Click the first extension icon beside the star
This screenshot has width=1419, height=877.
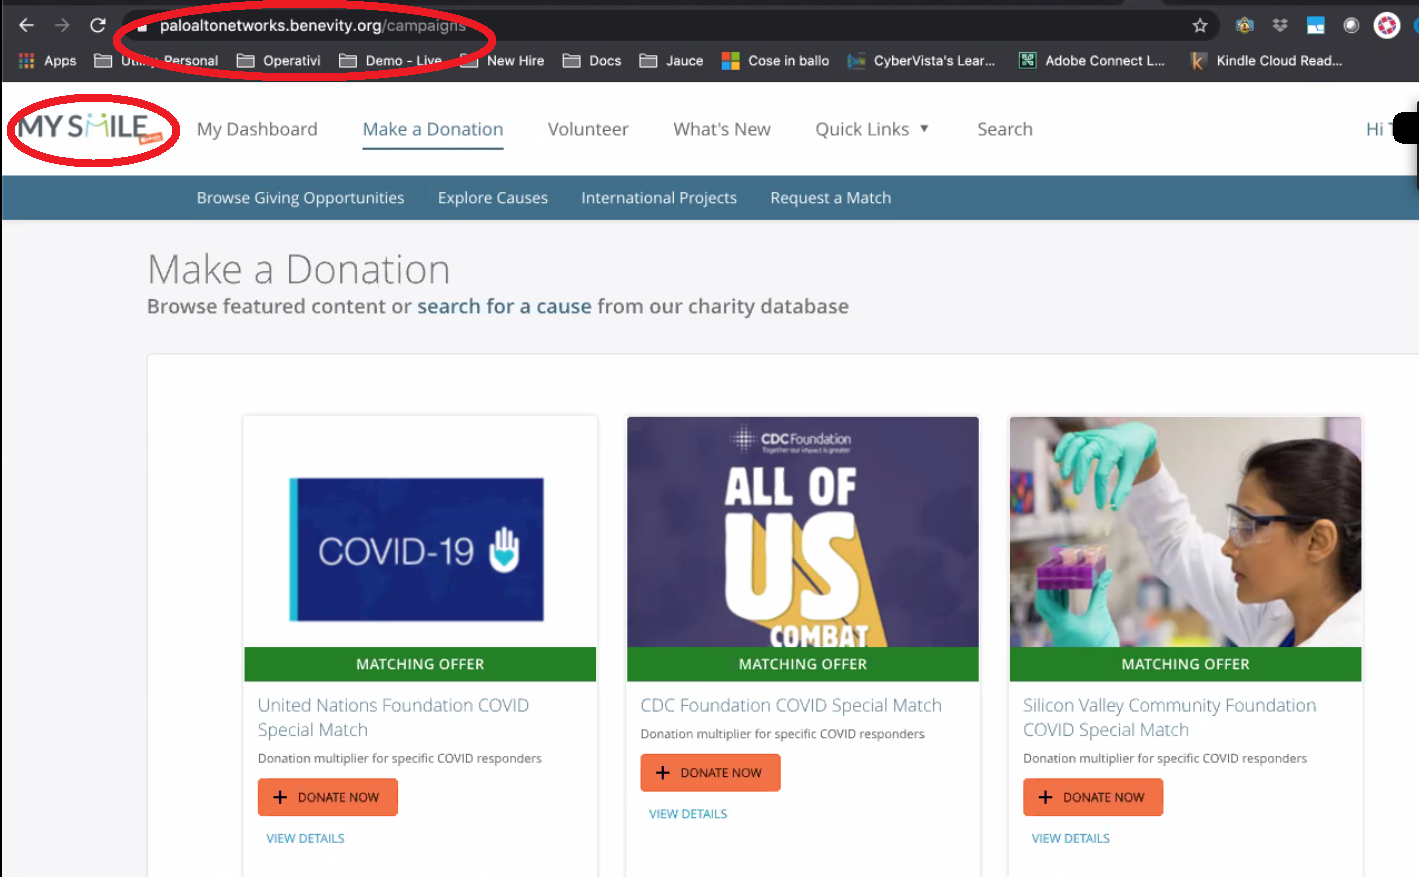(x=1245, y=26)
